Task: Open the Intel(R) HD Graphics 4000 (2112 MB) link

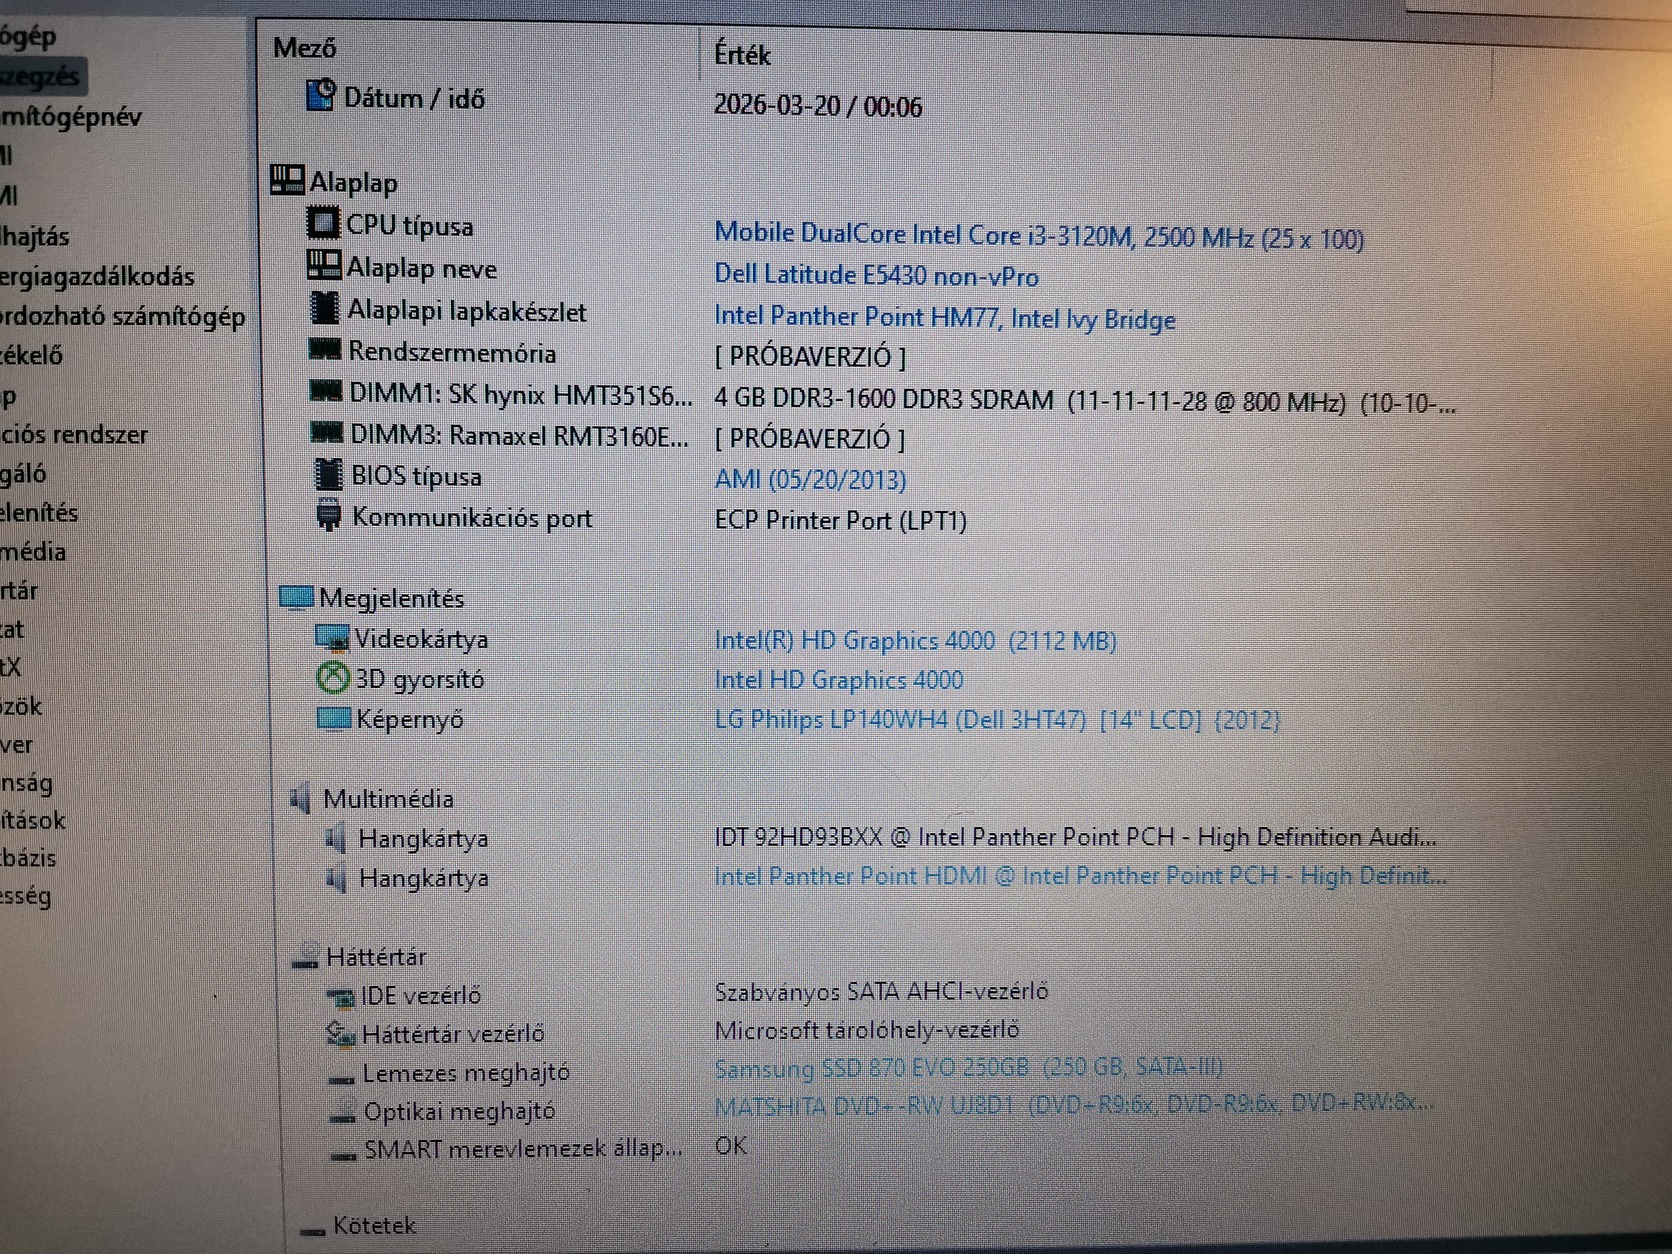Action: tap(915, 640)
